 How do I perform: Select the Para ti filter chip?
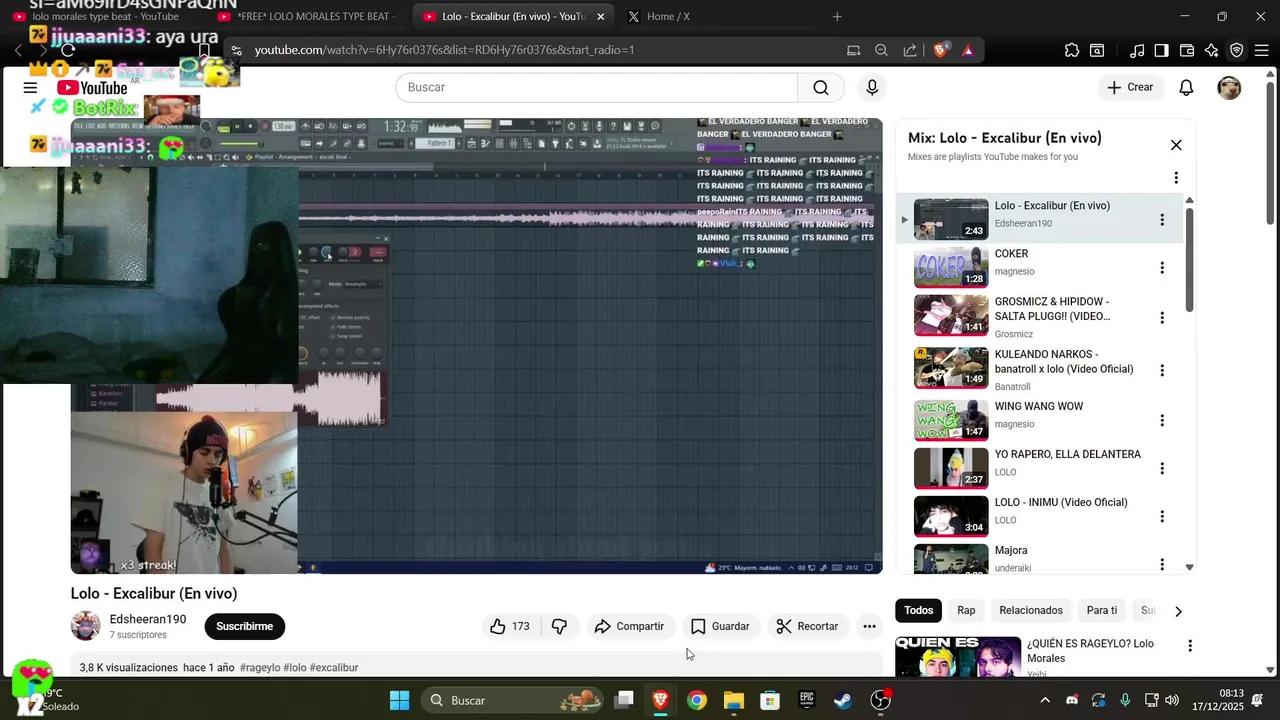tap(1102, 610)
